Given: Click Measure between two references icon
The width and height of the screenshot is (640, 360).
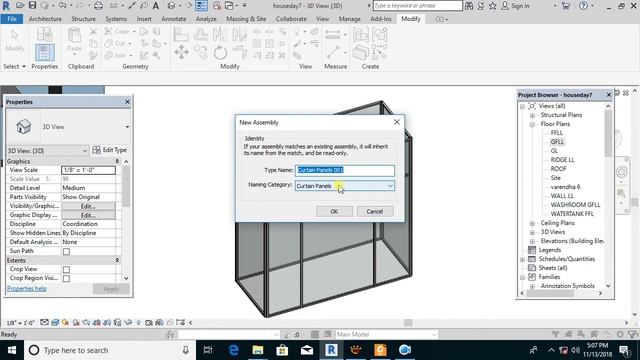Looking at the screenshot, I should point(332,35).
